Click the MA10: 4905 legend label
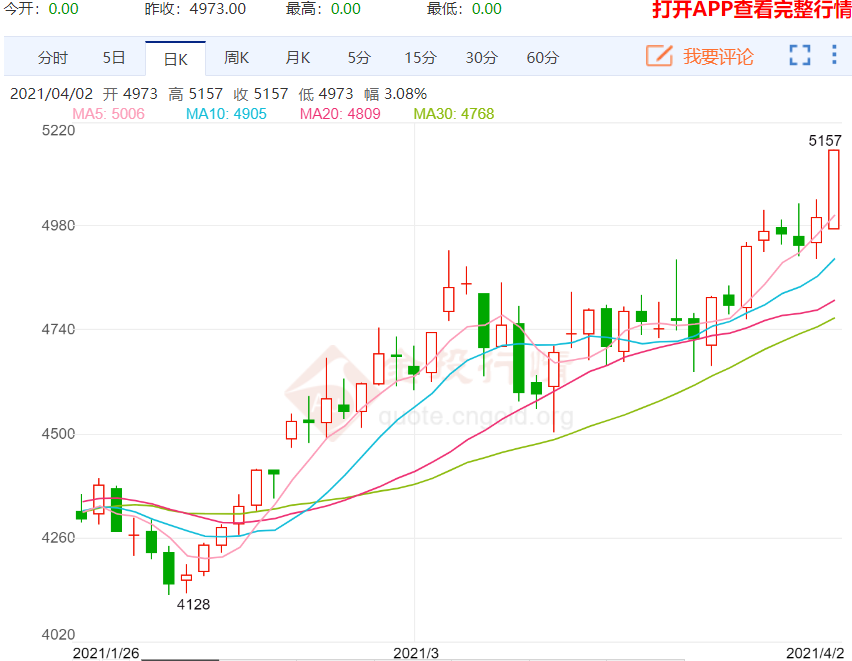The height and width of the screenshot is (661, 852). tap(226, 114)
